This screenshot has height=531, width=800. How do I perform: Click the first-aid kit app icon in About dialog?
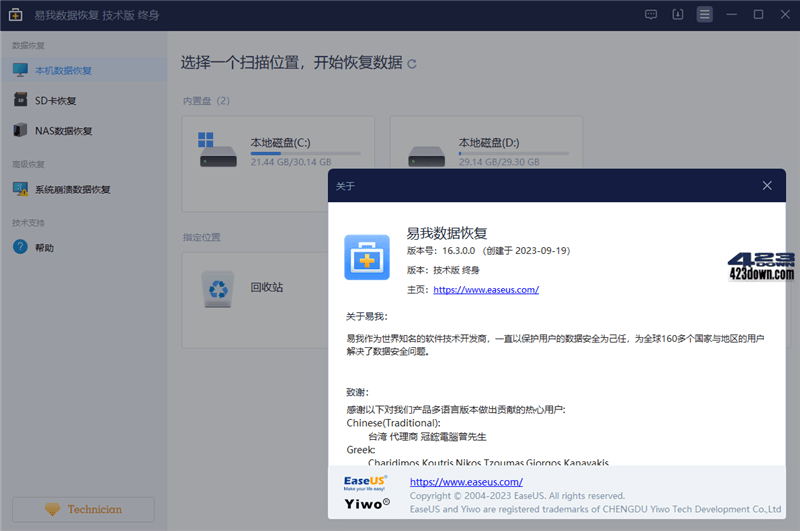click(367, 257)
